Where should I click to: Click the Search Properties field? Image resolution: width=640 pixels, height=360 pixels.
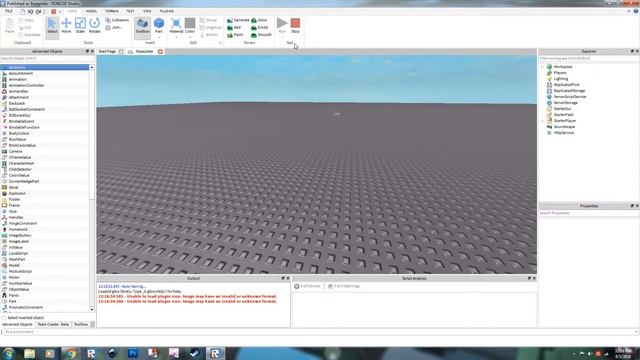(x=589, y=213)
